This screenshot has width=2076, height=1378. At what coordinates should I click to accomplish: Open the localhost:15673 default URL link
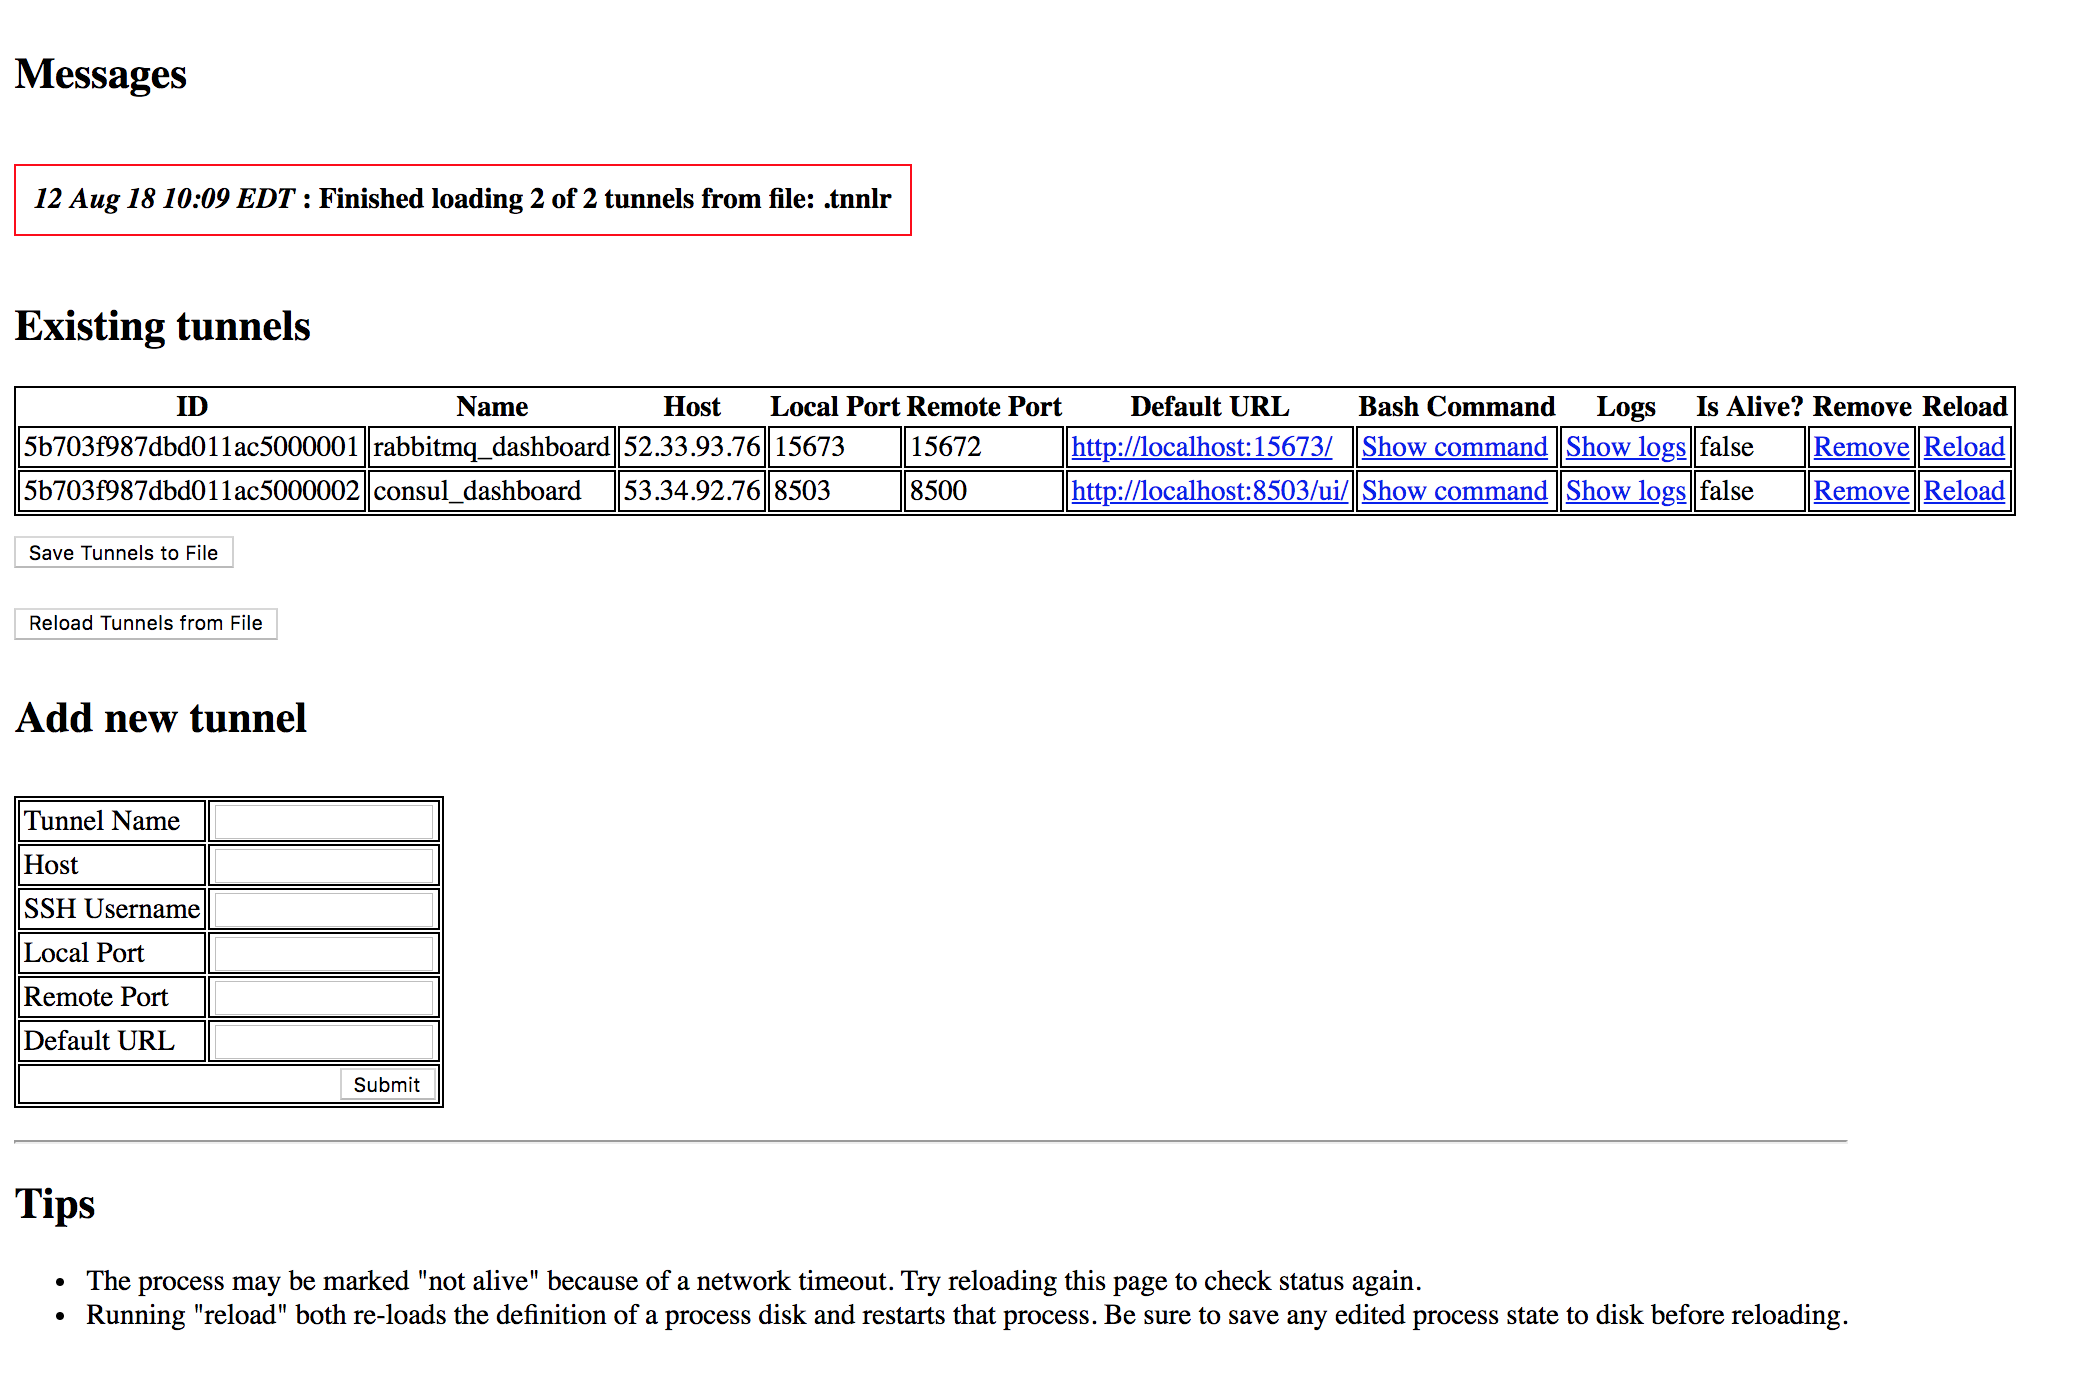(1201, 447)
